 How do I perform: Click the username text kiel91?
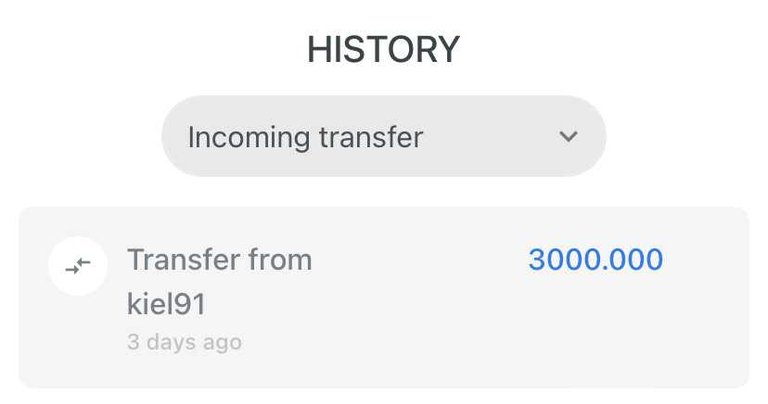pyautogui.click(x=166, y=304)
